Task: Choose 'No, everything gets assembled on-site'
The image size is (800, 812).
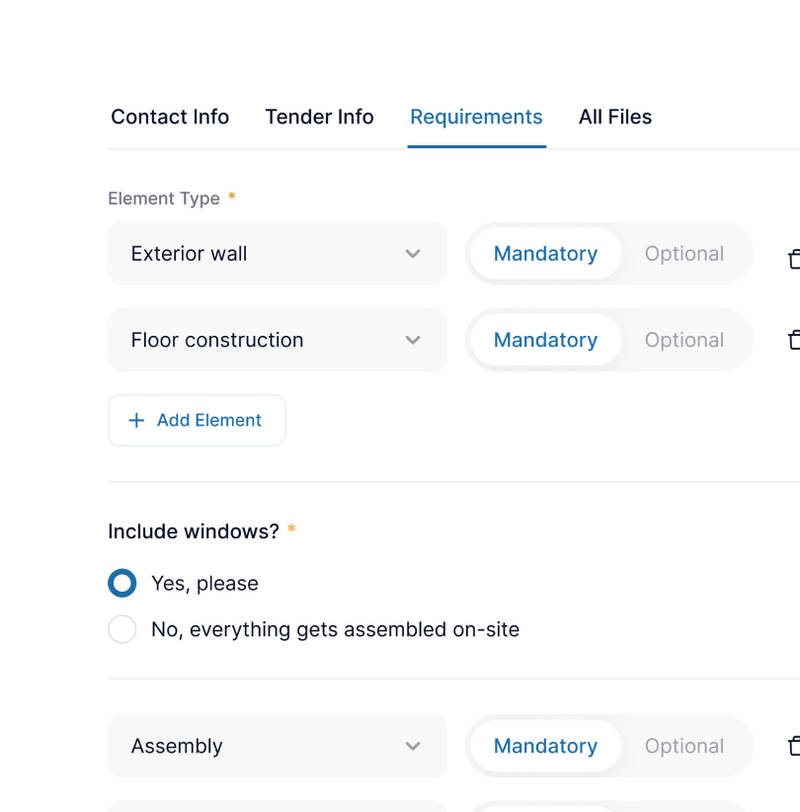Action: coord(122,629)
